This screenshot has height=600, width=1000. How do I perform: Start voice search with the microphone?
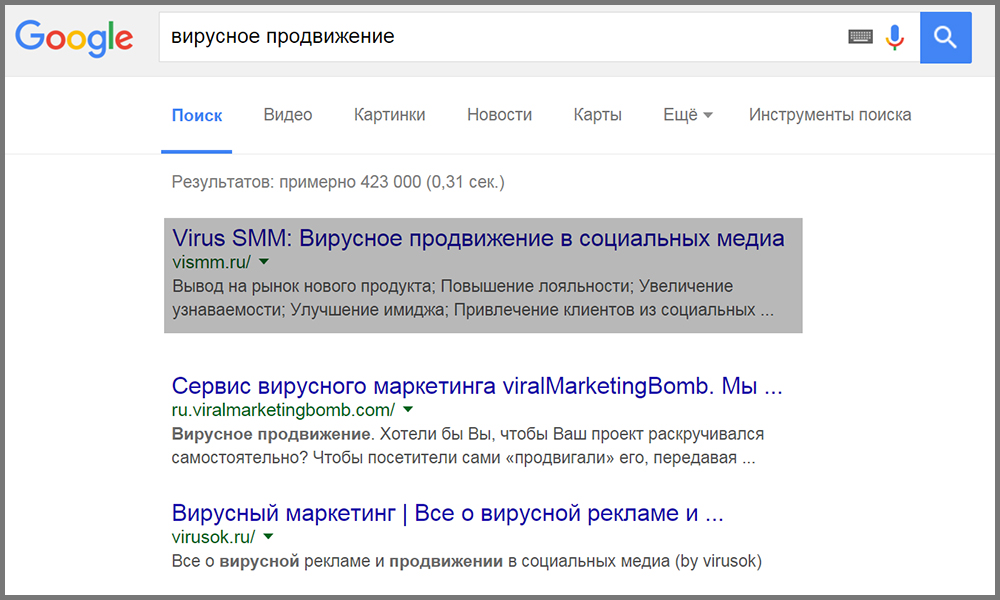point(895,38)
